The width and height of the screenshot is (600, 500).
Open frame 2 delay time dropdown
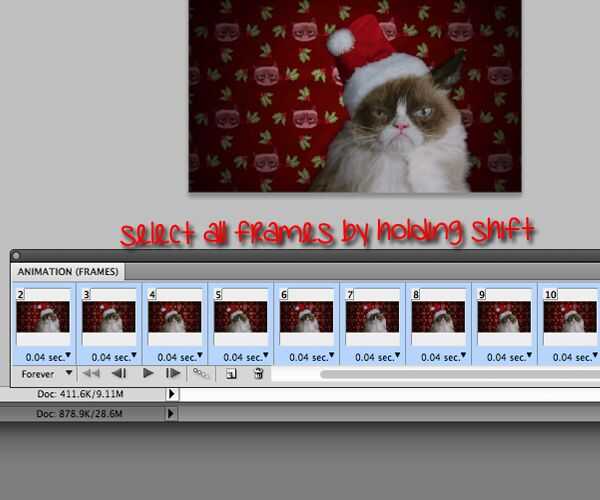point(48,357)
